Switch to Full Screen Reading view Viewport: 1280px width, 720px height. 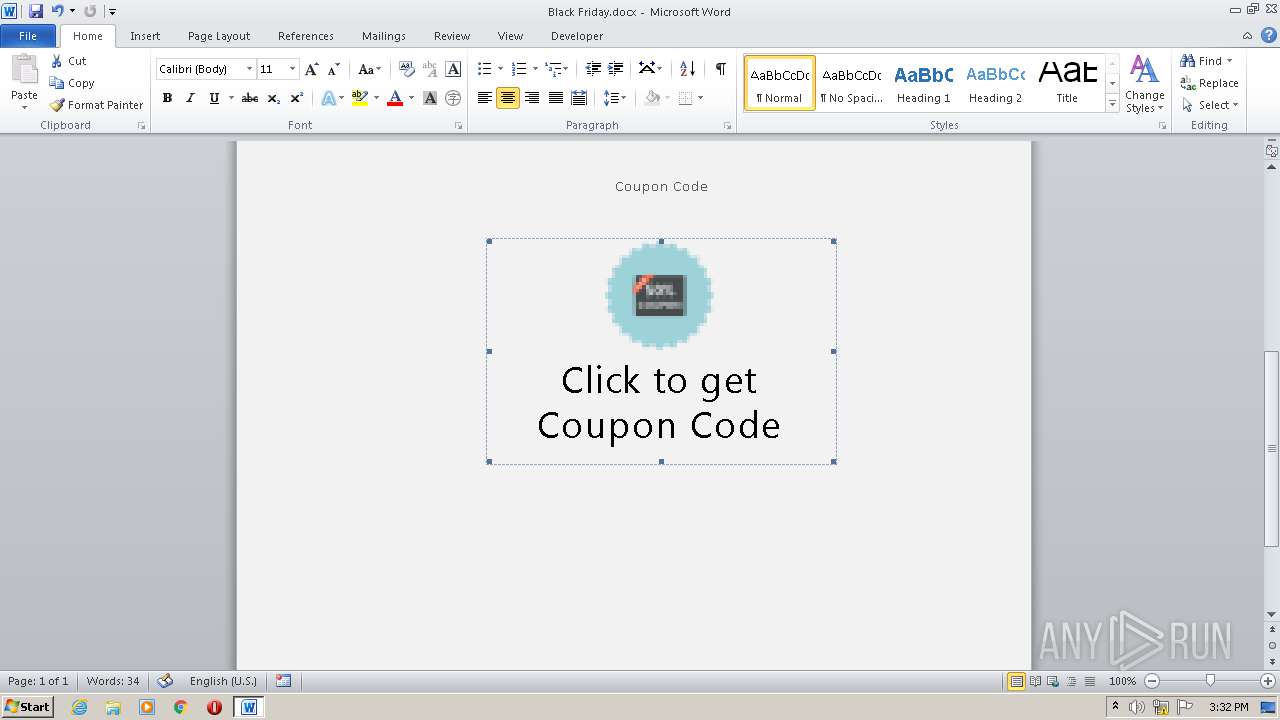[x=1034, y=681]
